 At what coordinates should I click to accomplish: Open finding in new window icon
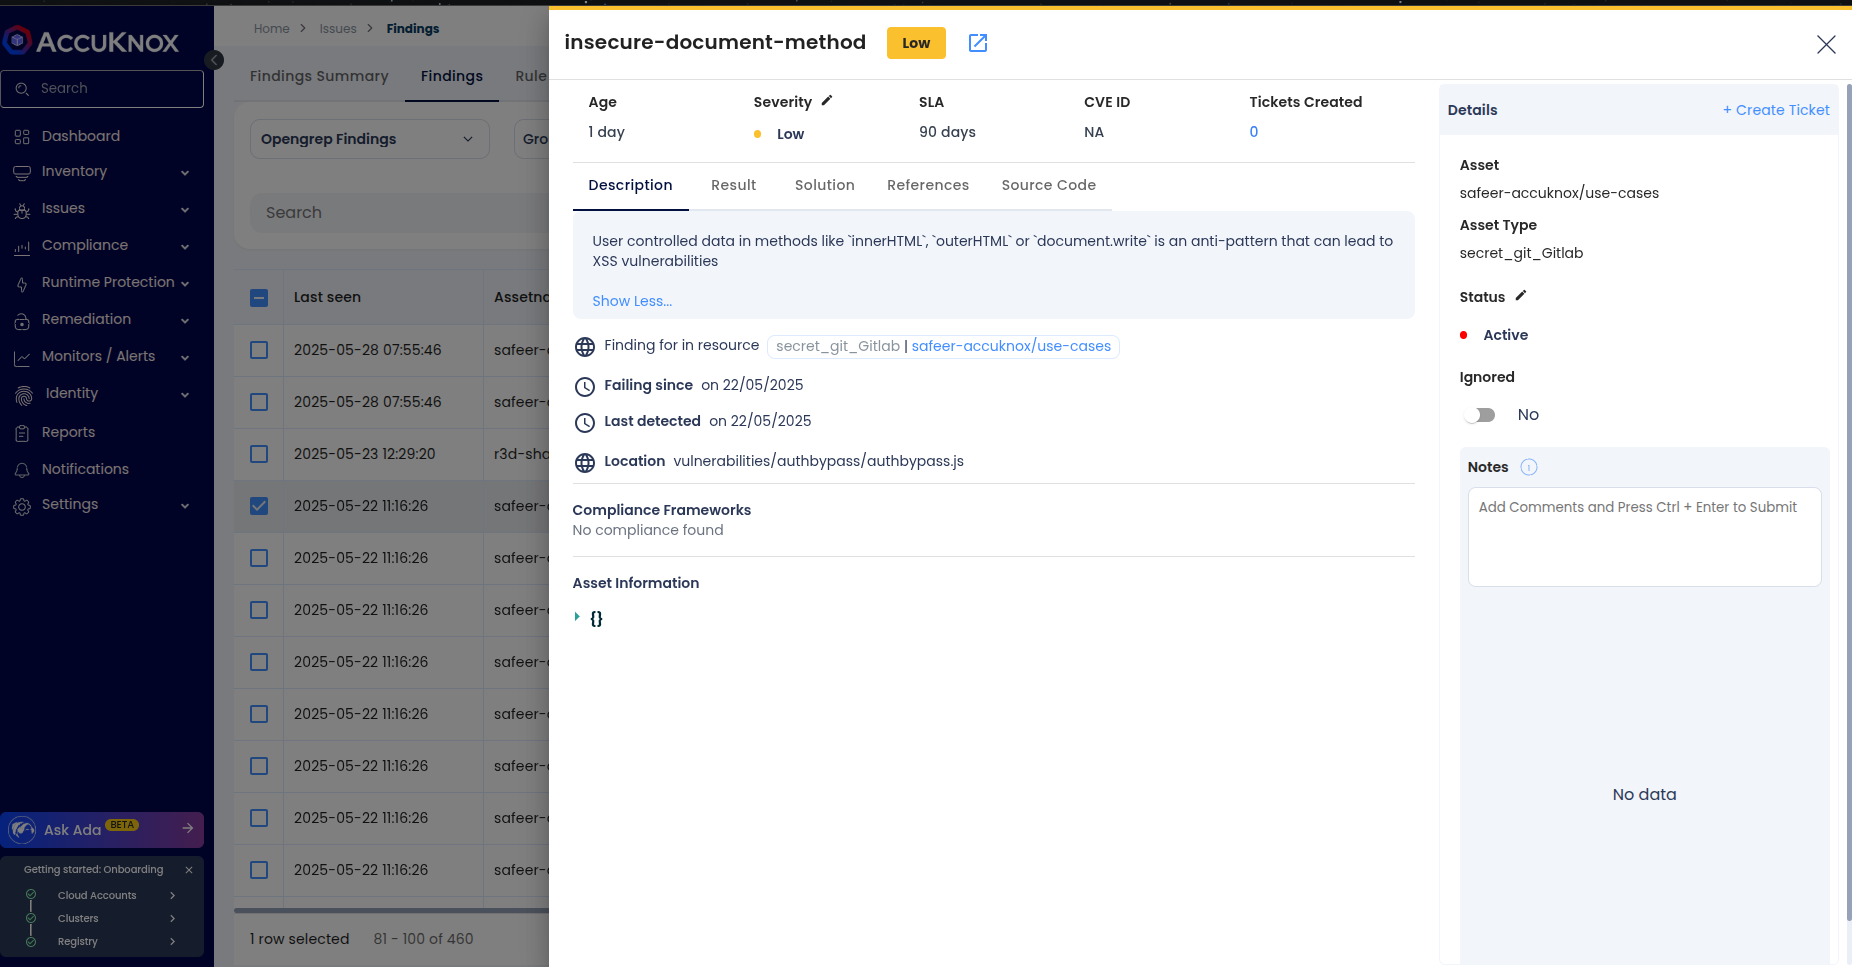point(978,43)
